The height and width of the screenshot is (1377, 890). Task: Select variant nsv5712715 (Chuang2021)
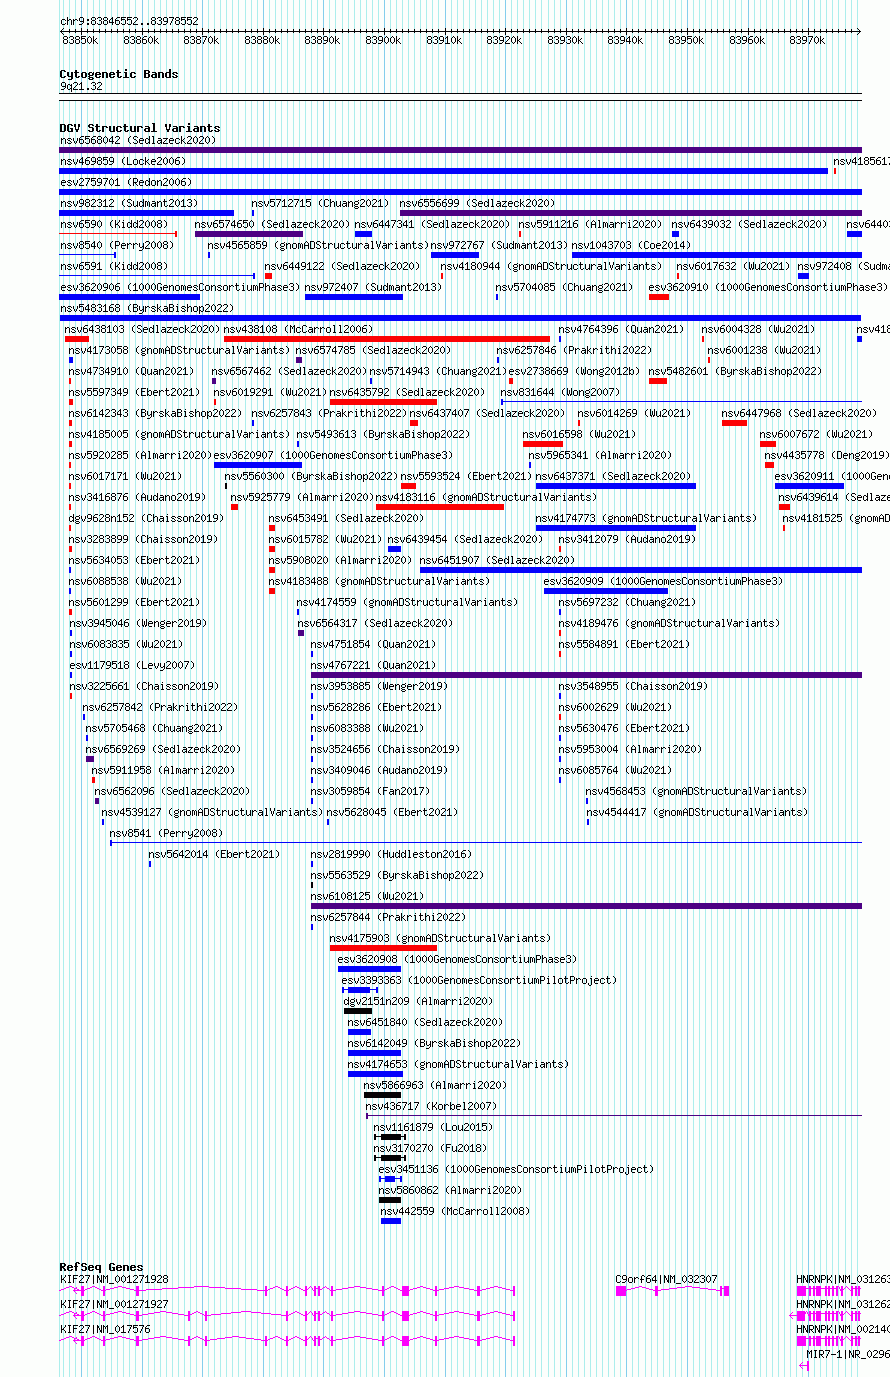(320, 203)
